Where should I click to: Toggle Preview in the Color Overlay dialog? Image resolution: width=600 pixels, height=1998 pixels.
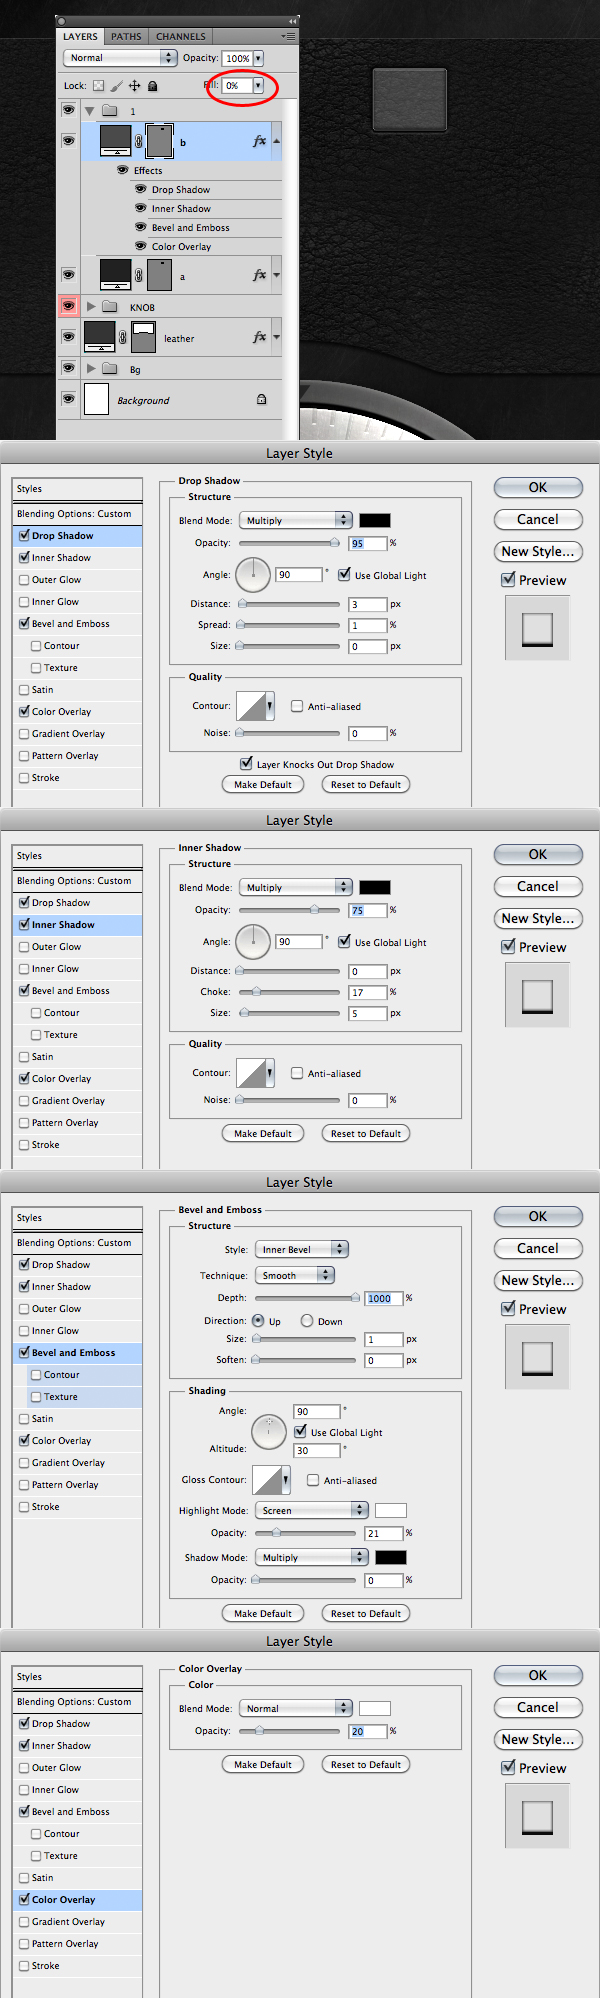coord(508,1767)
